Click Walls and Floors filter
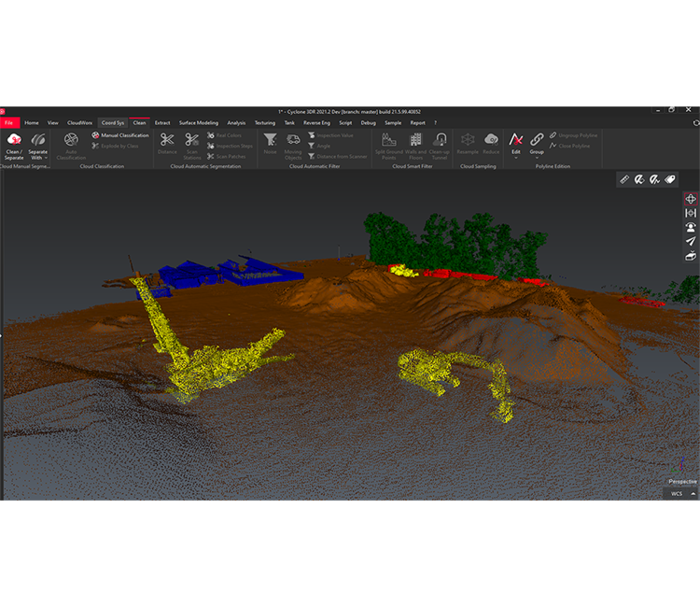 tap(416, 146)
